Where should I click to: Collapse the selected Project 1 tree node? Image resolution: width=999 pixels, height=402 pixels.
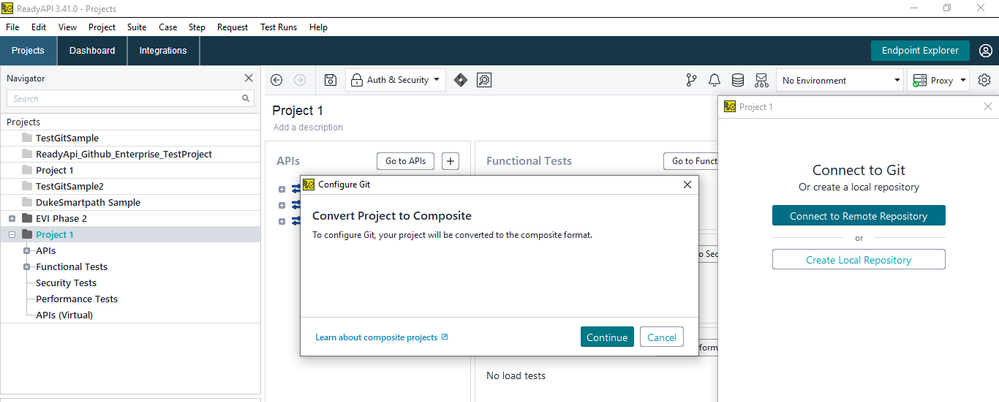(x=12, y=234)
